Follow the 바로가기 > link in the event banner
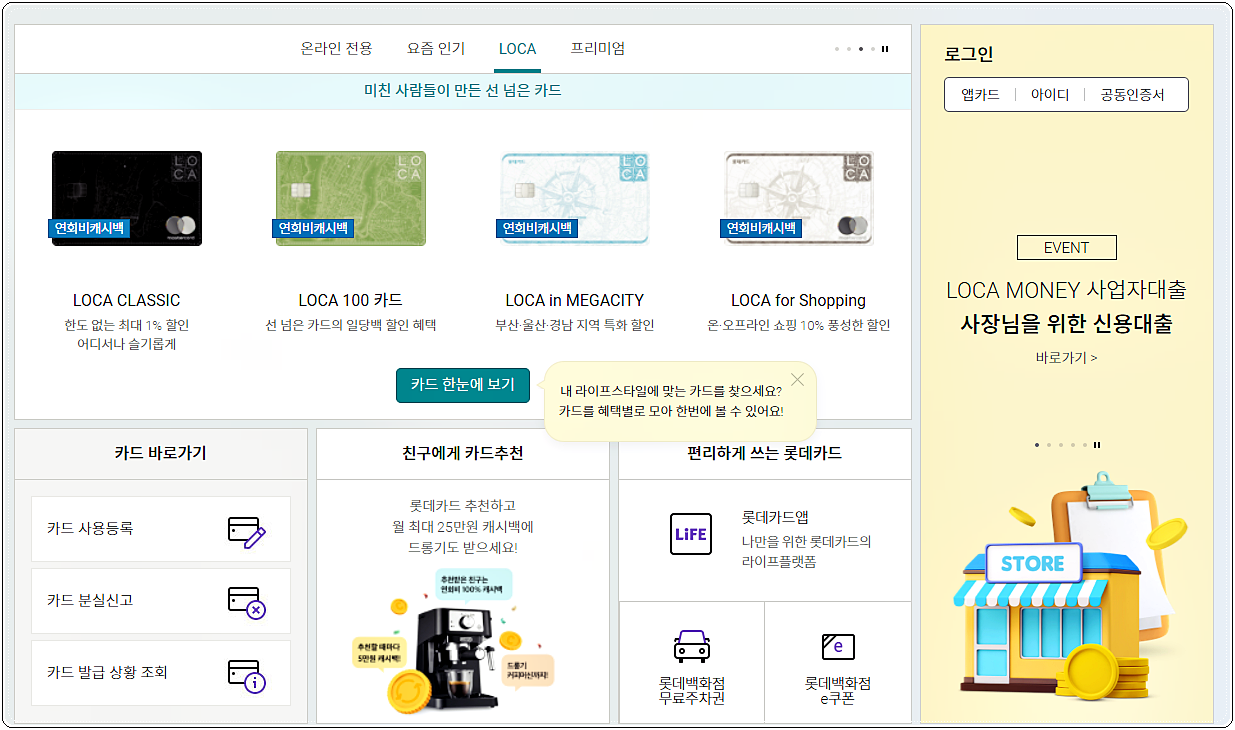 coord(1066,357)
